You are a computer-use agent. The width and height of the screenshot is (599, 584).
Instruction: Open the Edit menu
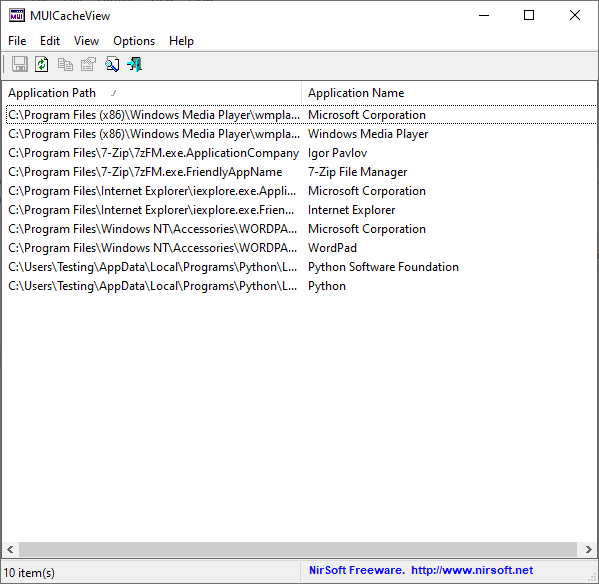click(50, 41)
